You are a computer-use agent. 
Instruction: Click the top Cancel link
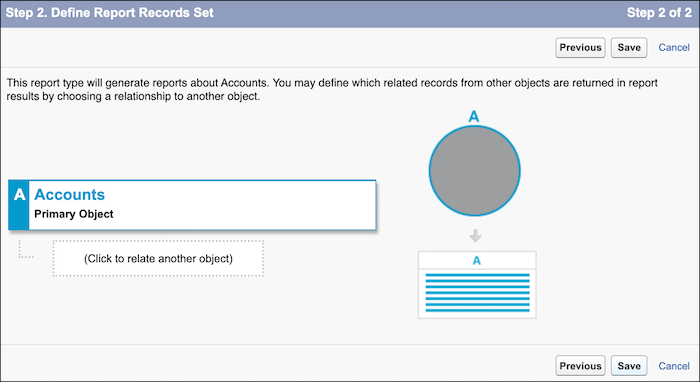(674, 48)
